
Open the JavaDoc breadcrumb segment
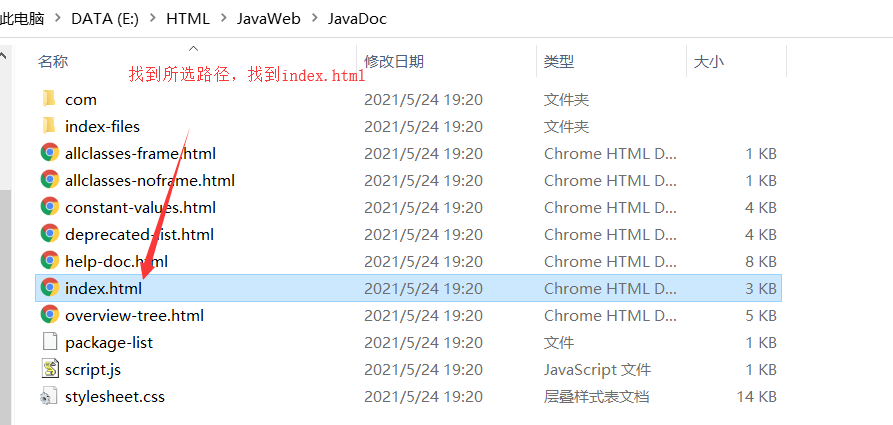[357, 18]
